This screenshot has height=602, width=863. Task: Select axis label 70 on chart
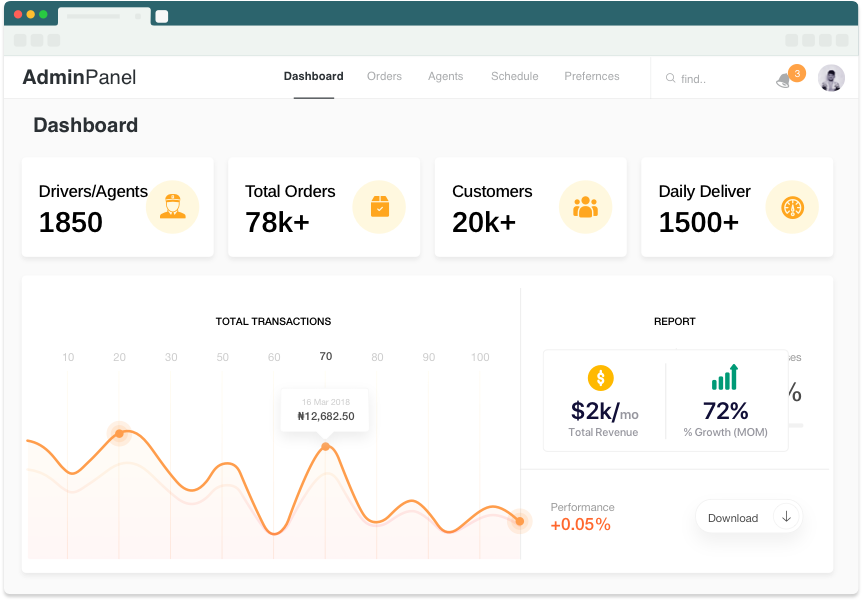coord(325,356)
